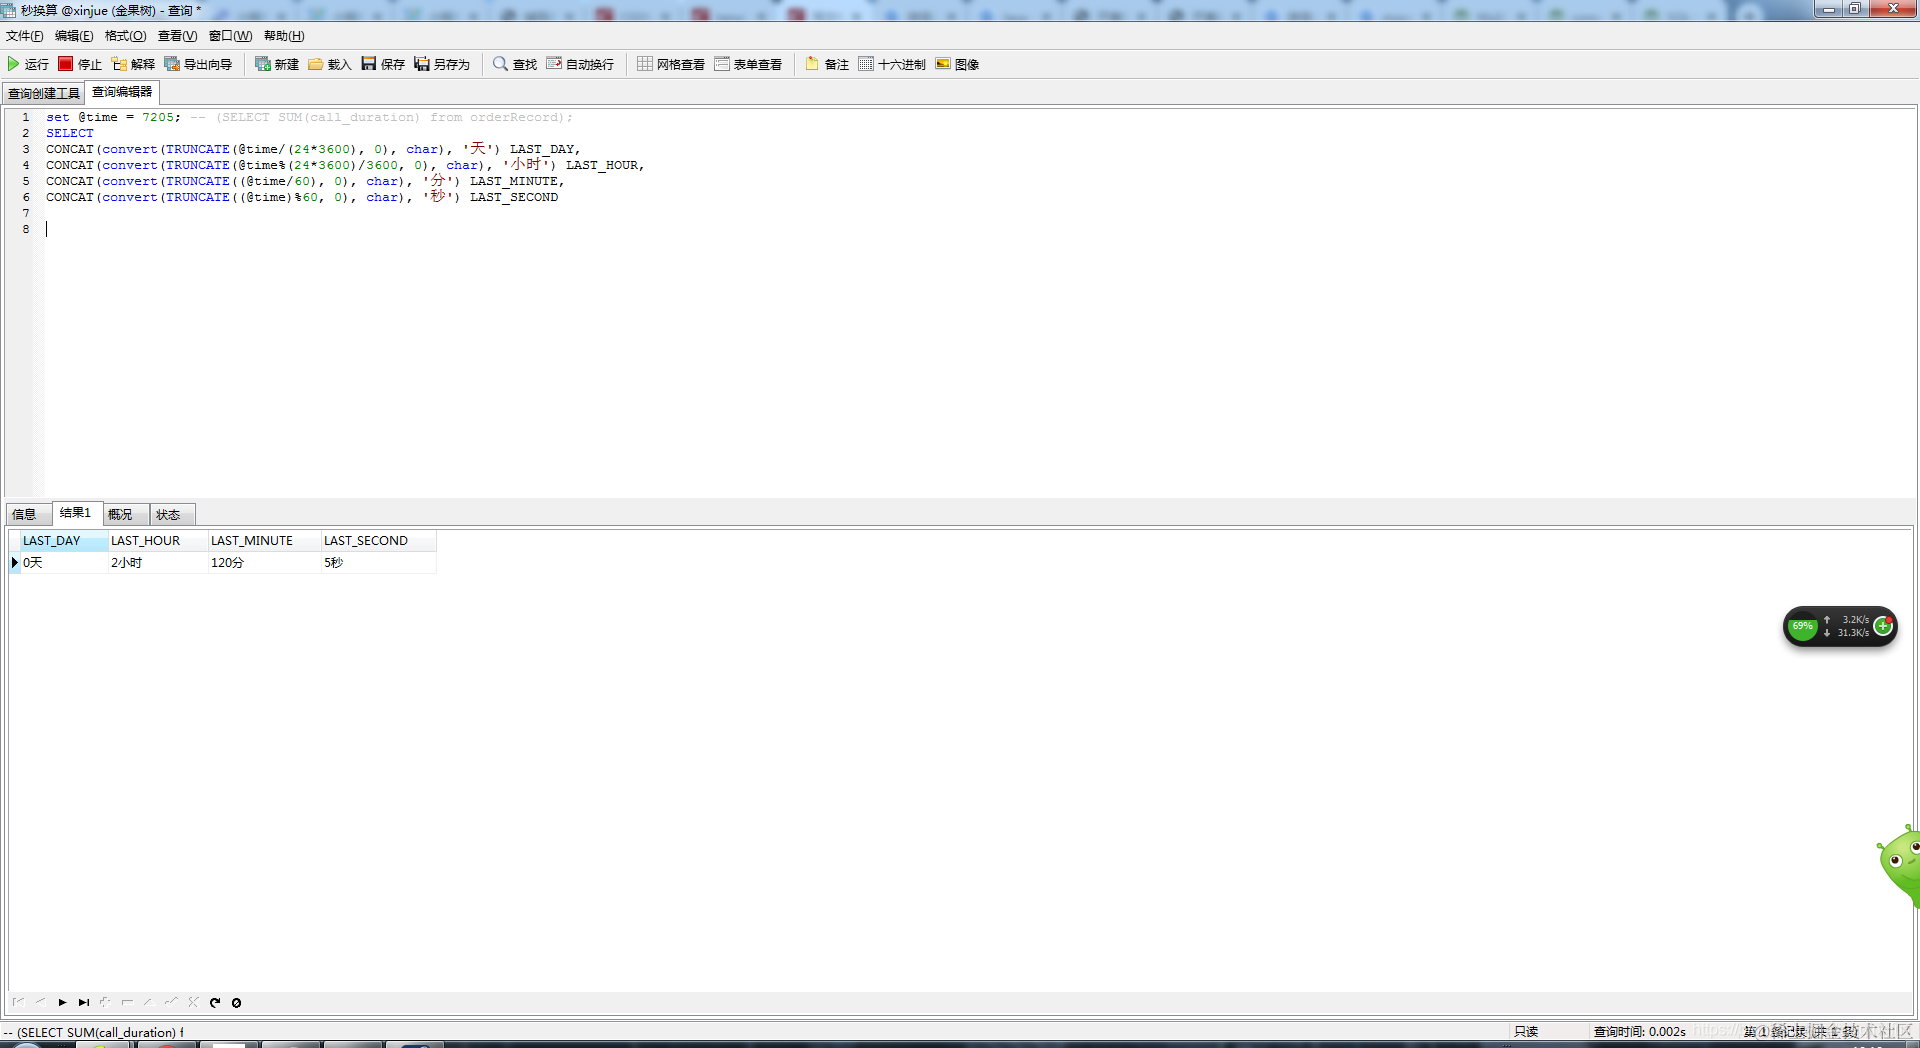Click the discard changes X icon
The width and height of the screenshot is (1920, 1048).
[x=193, y=1002]
